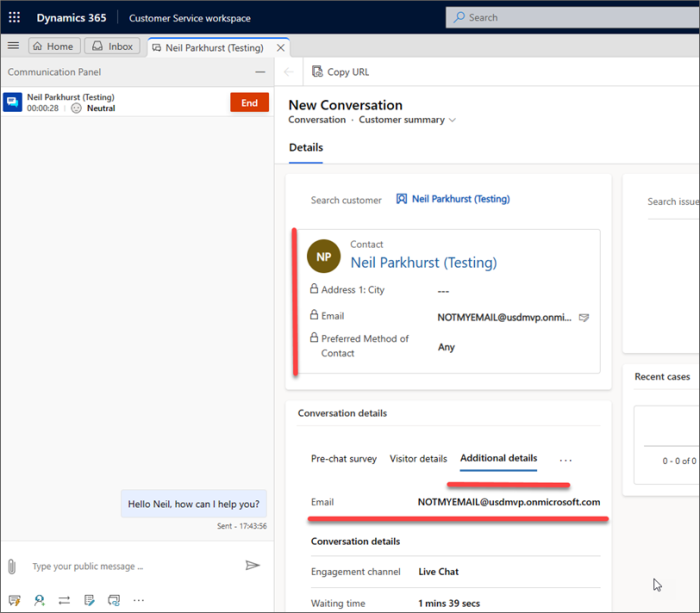The height and width of the screenshot is (613, 700).
Task: Click the Neutral sentiment face icon
Action: point(76,108)
